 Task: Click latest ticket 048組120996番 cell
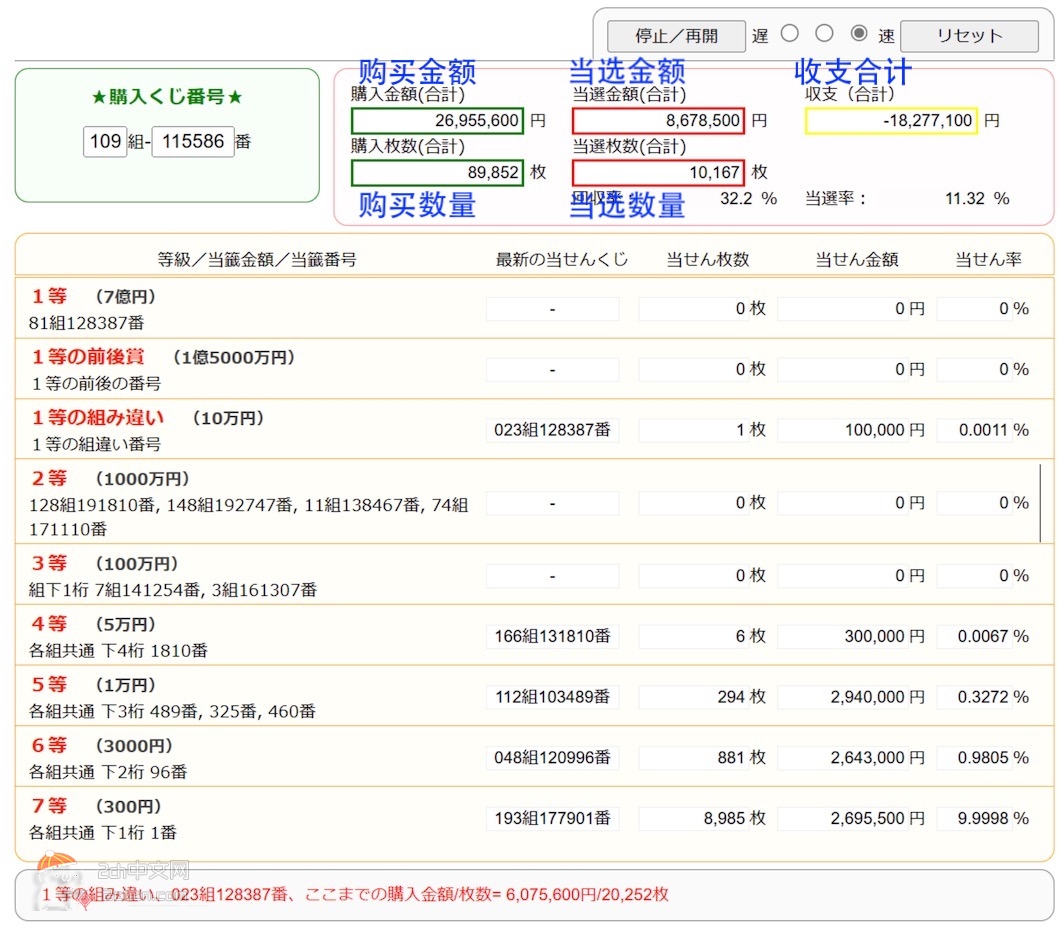[553, 757]
